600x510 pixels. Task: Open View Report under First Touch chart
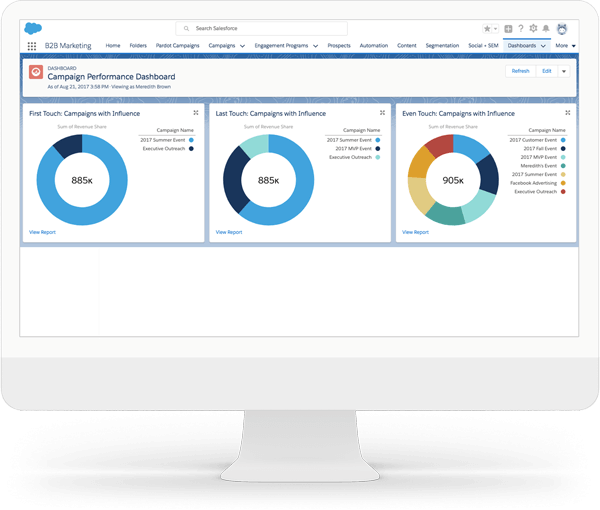(x=42, y=232)
